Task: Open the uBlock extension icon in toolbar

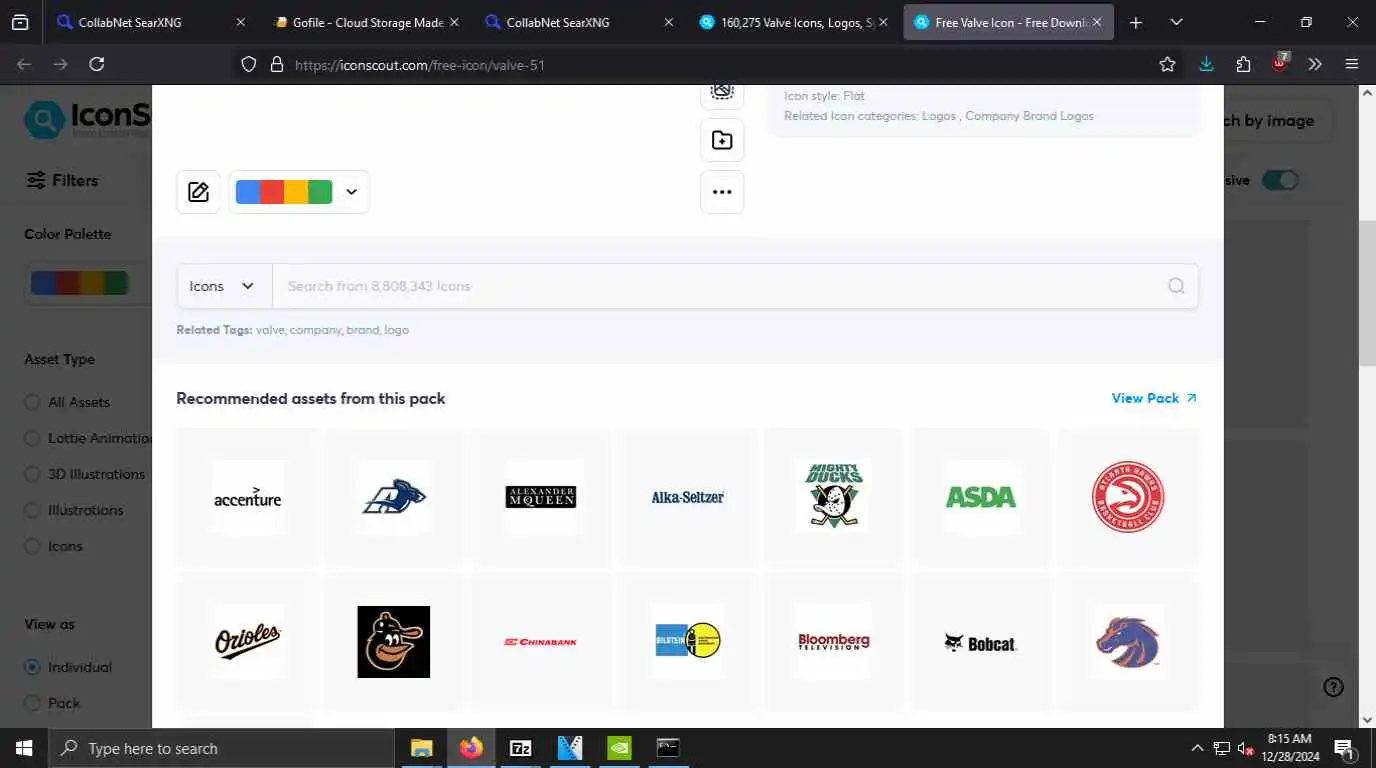Action: pos(1279,63)
